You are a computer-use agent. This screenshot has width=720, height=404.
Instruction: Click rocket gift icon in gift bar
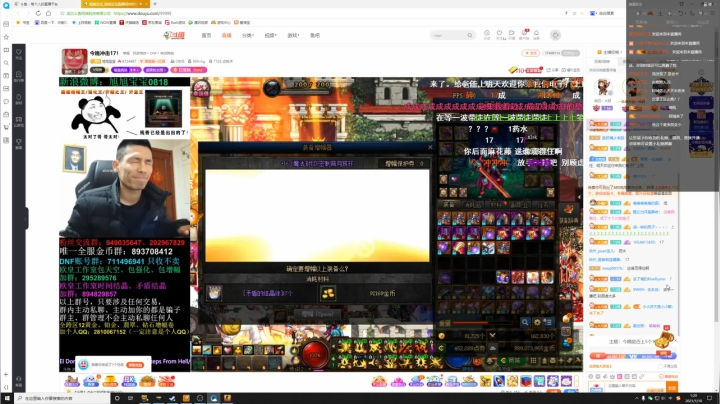tap(499, 381)
